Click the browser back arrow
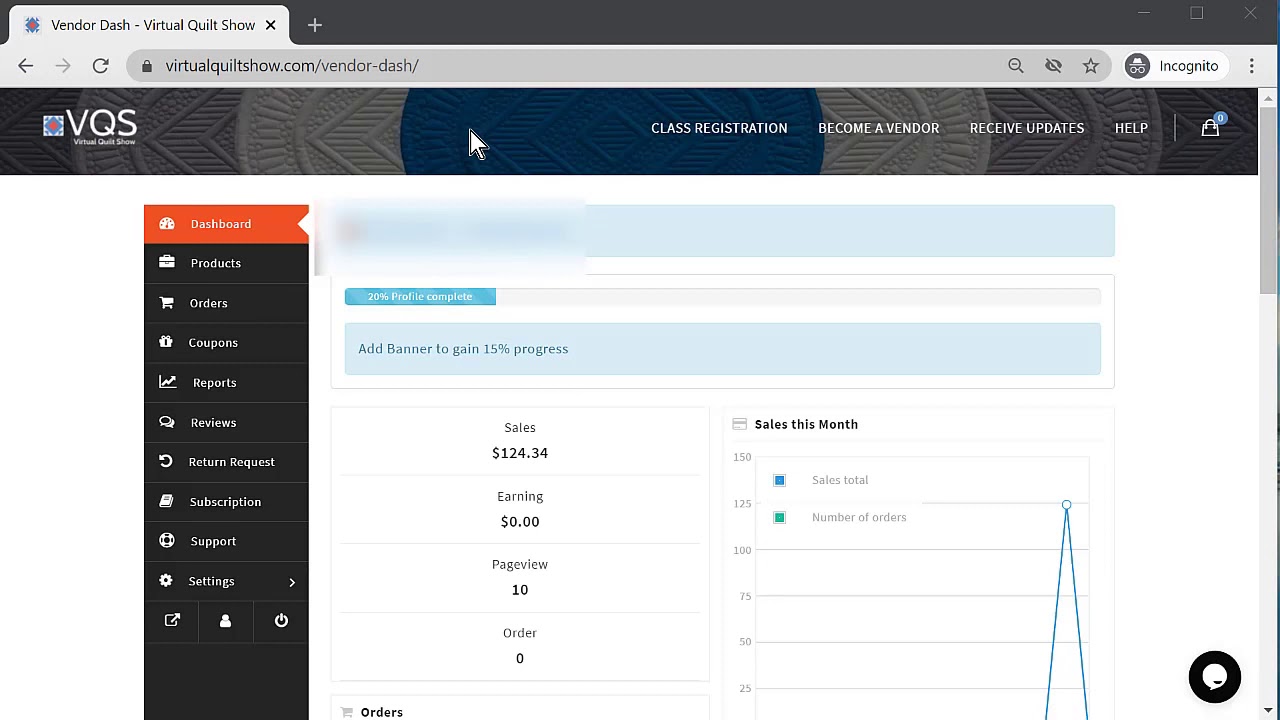This screenshot has width=1280, height=720. (x=26, y=66)
